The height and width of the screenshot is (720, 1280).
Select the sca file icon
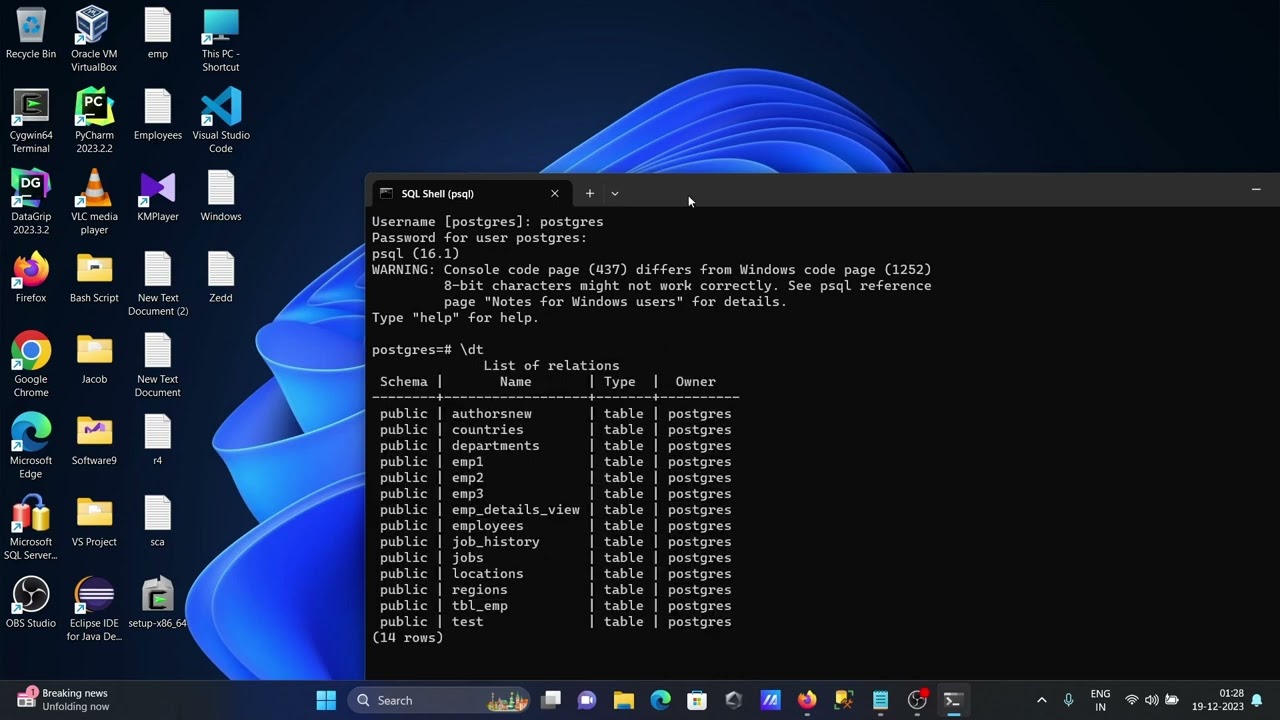[158, 521]
